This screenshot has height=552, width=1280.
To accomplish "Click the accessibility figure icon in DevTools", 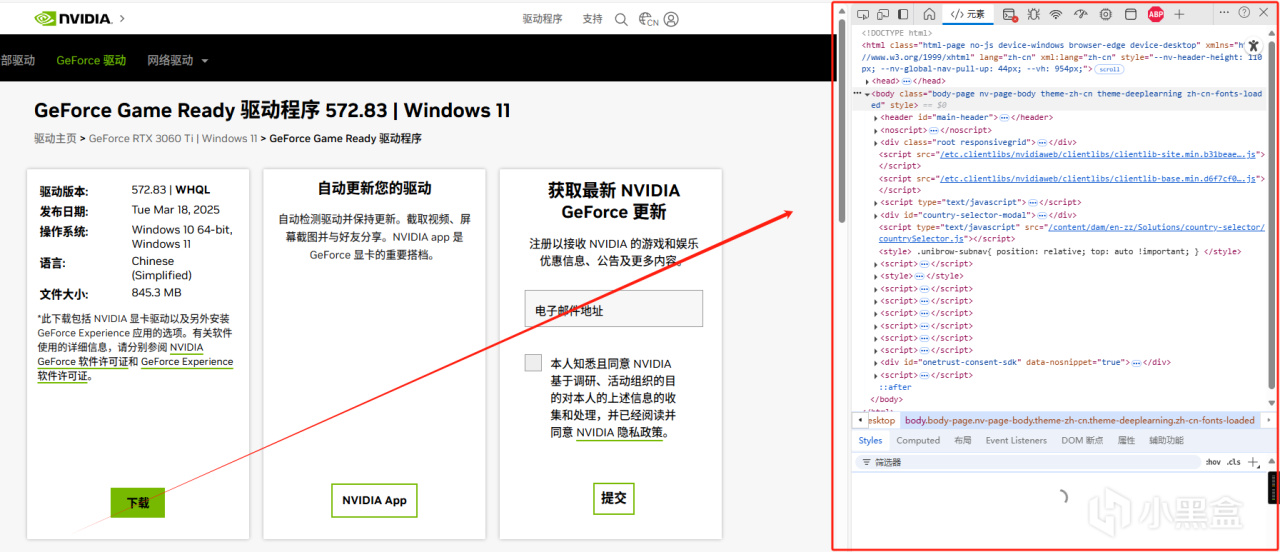I will 1253,46.
